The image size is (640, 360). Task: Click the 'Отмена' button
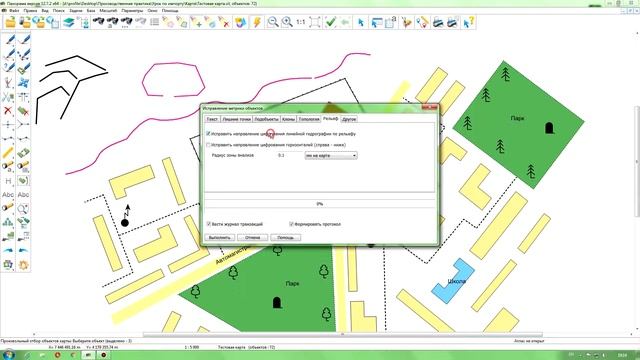[253, 238]
